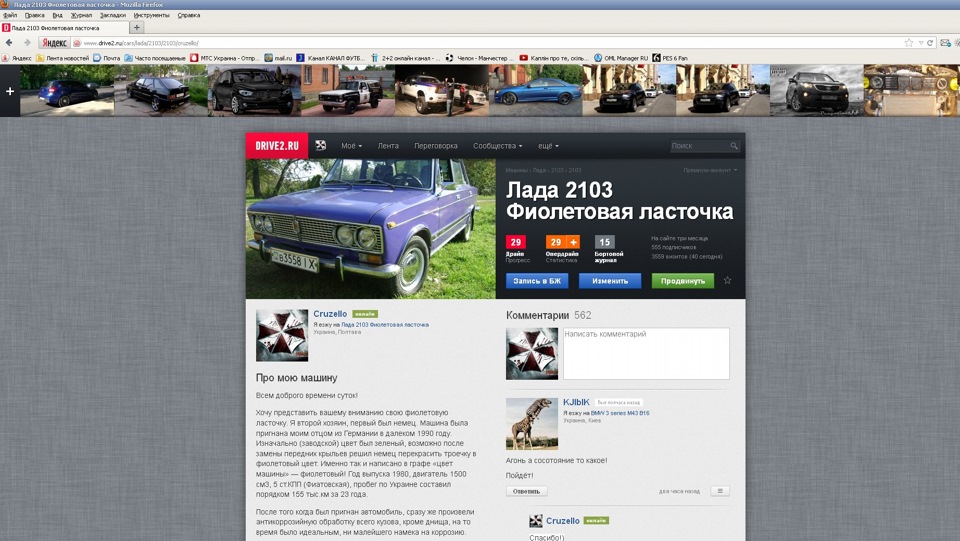Open the Челси - Манчестер bookmark
Viewport: 960px width, 541px height.
pyautogui.click(x=480, y=58)
